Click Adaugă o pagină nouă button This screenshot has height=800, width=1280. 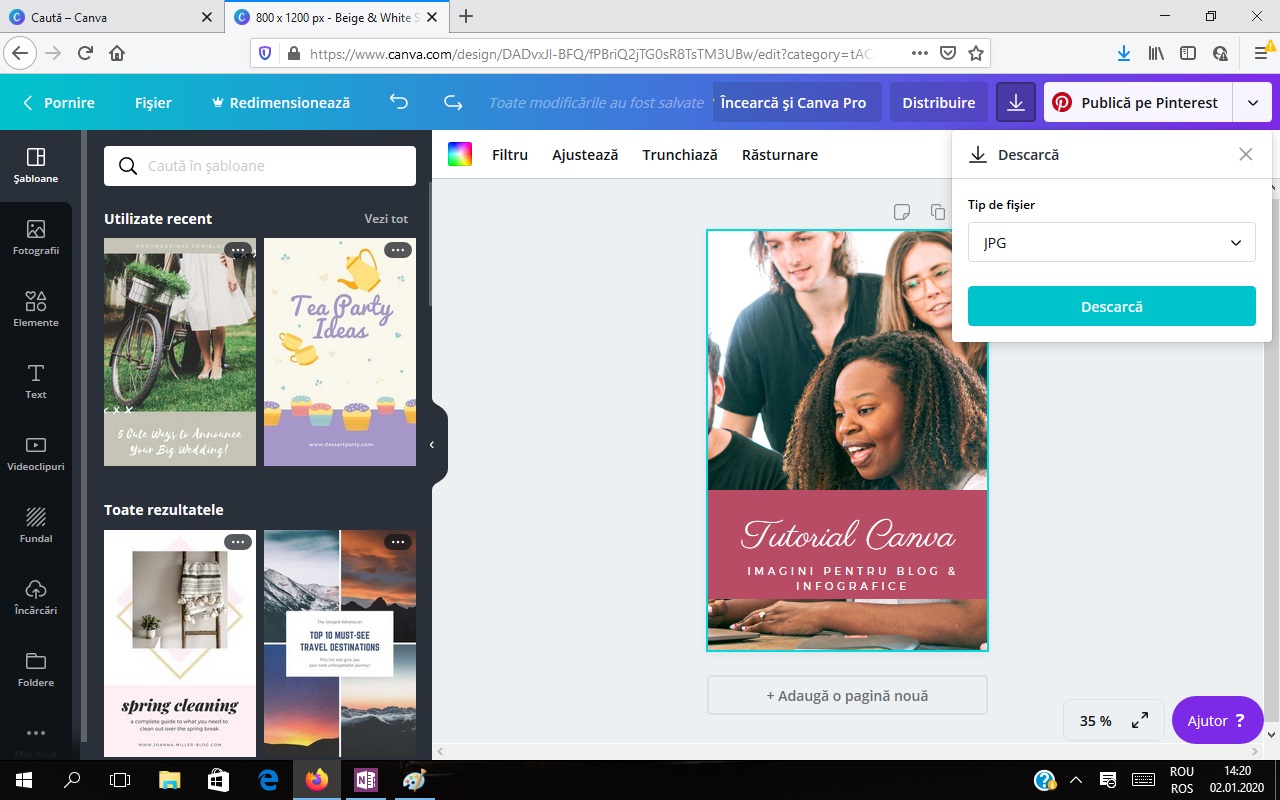click(x=847, y=695)
